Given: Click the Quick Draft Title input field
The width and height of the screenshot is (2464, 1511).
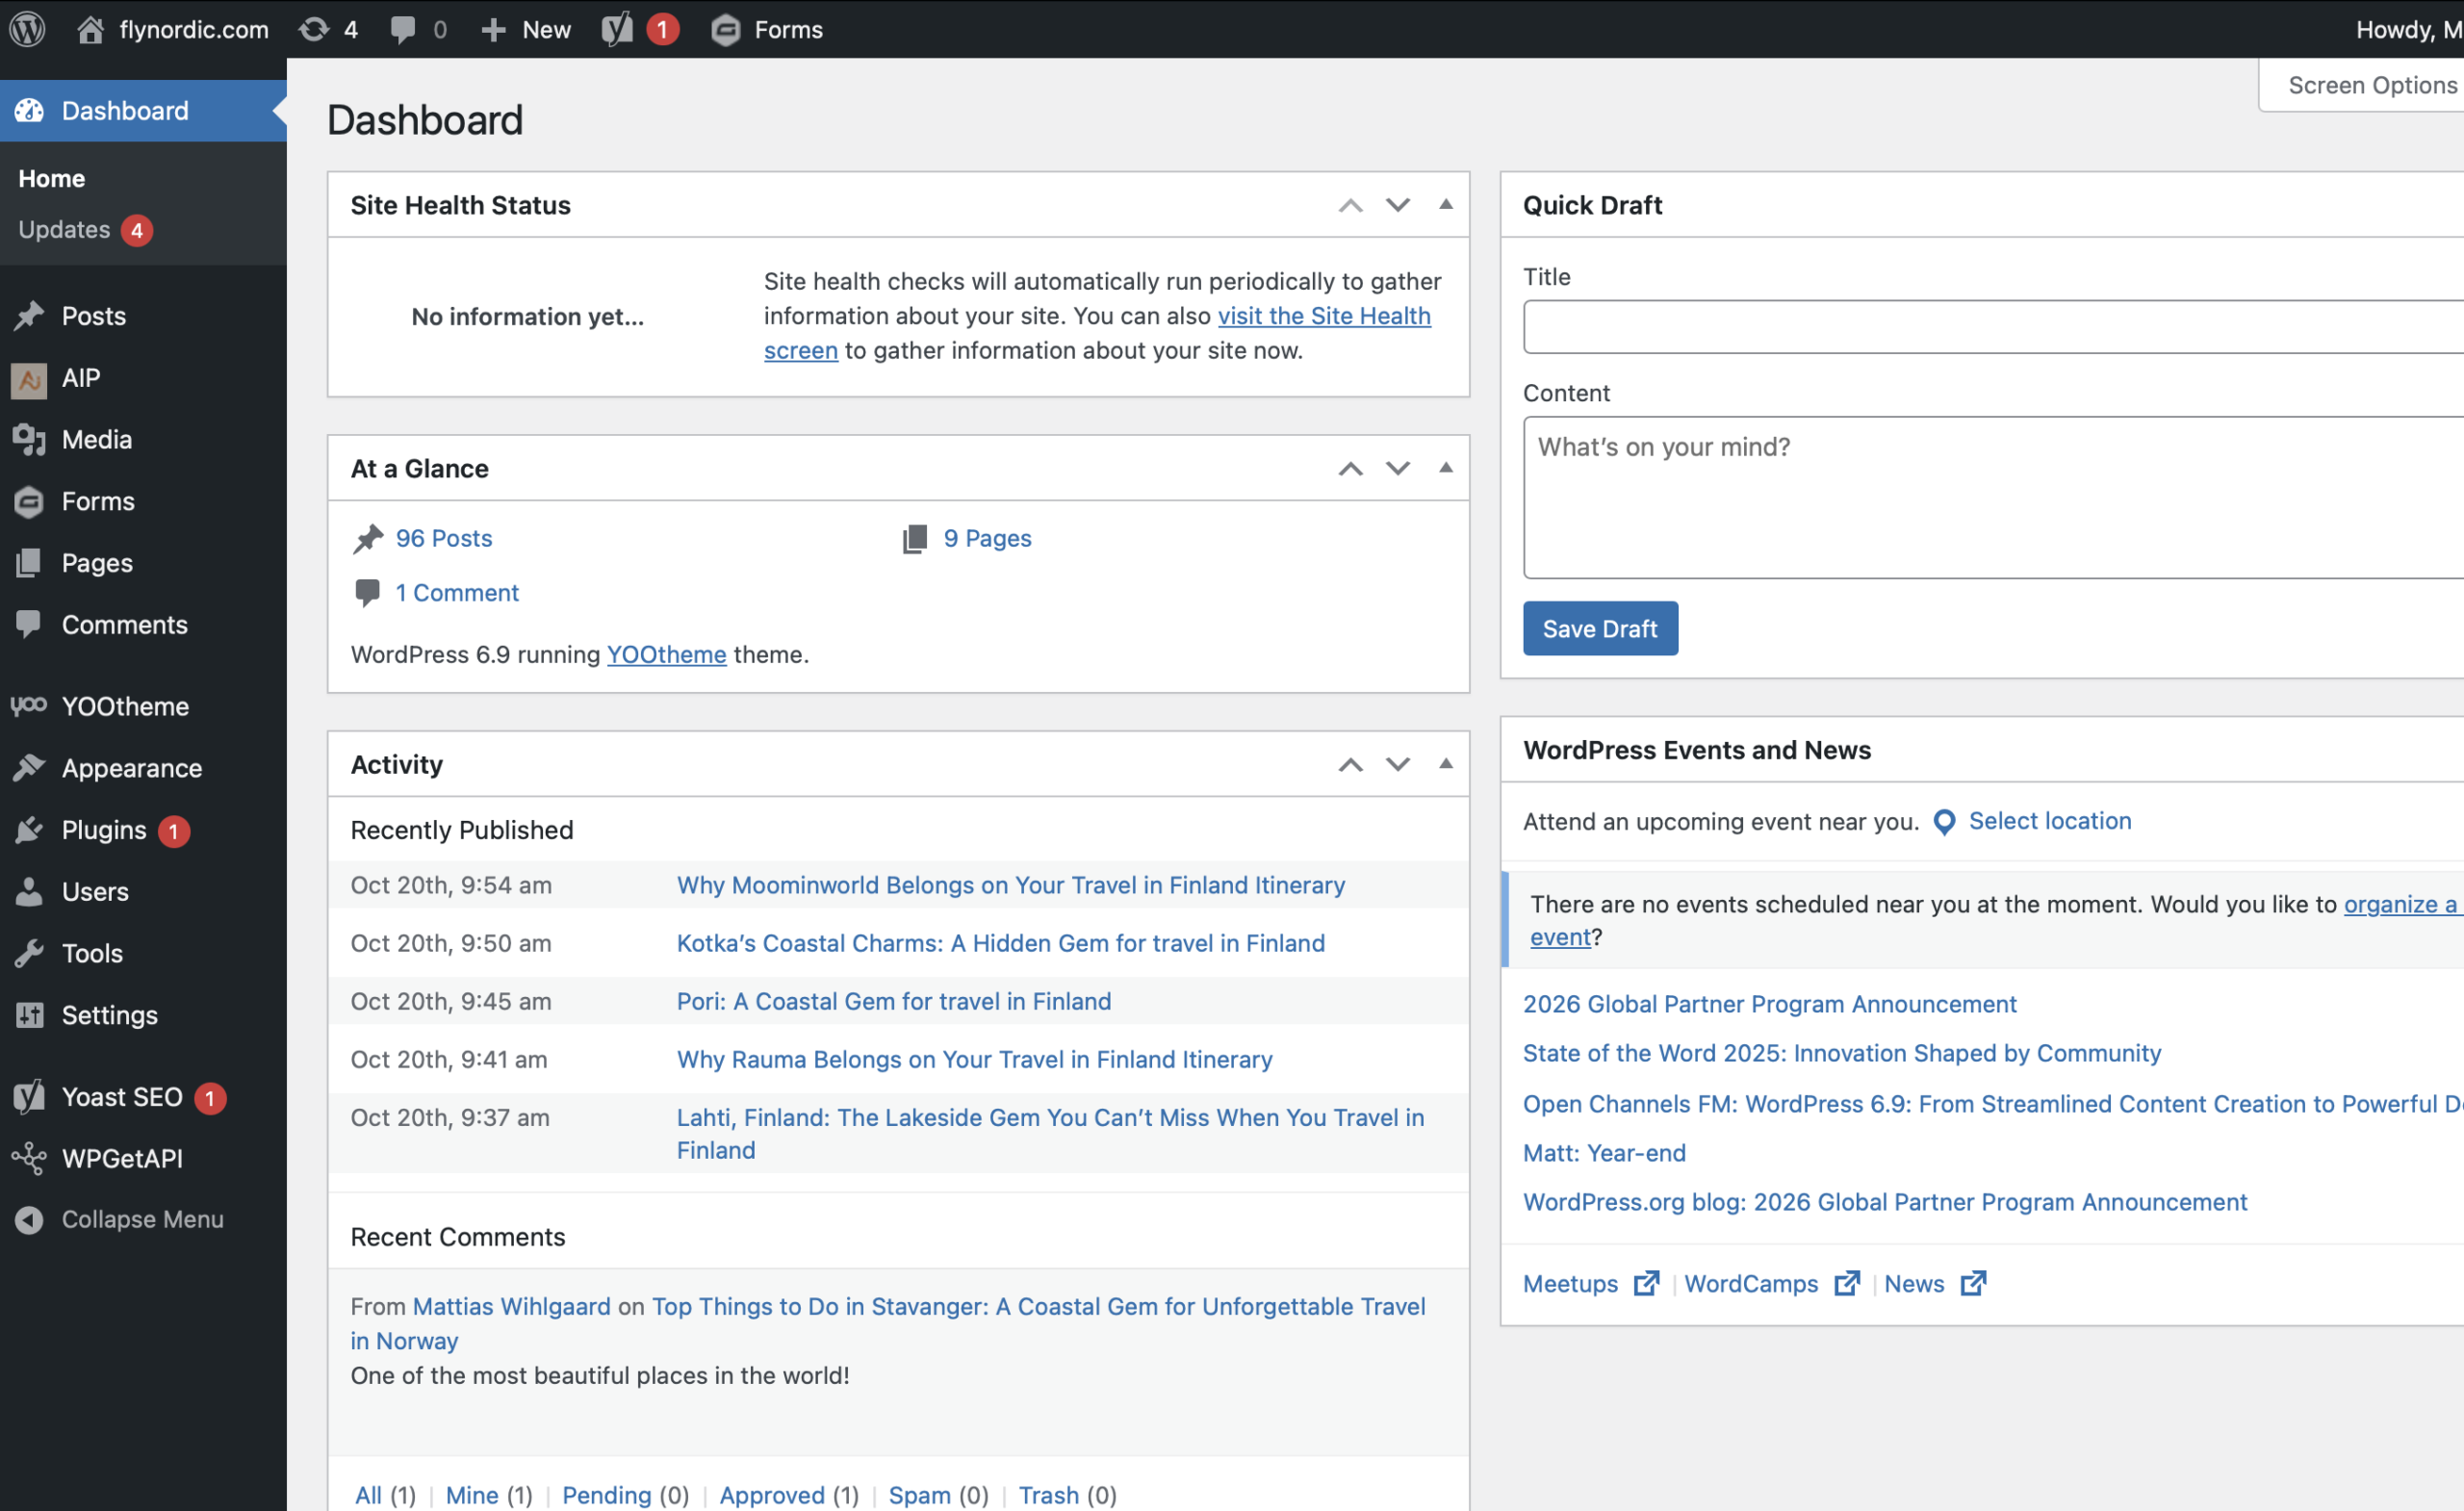Looking at the screenshot, I should (x=1990, y=327).
